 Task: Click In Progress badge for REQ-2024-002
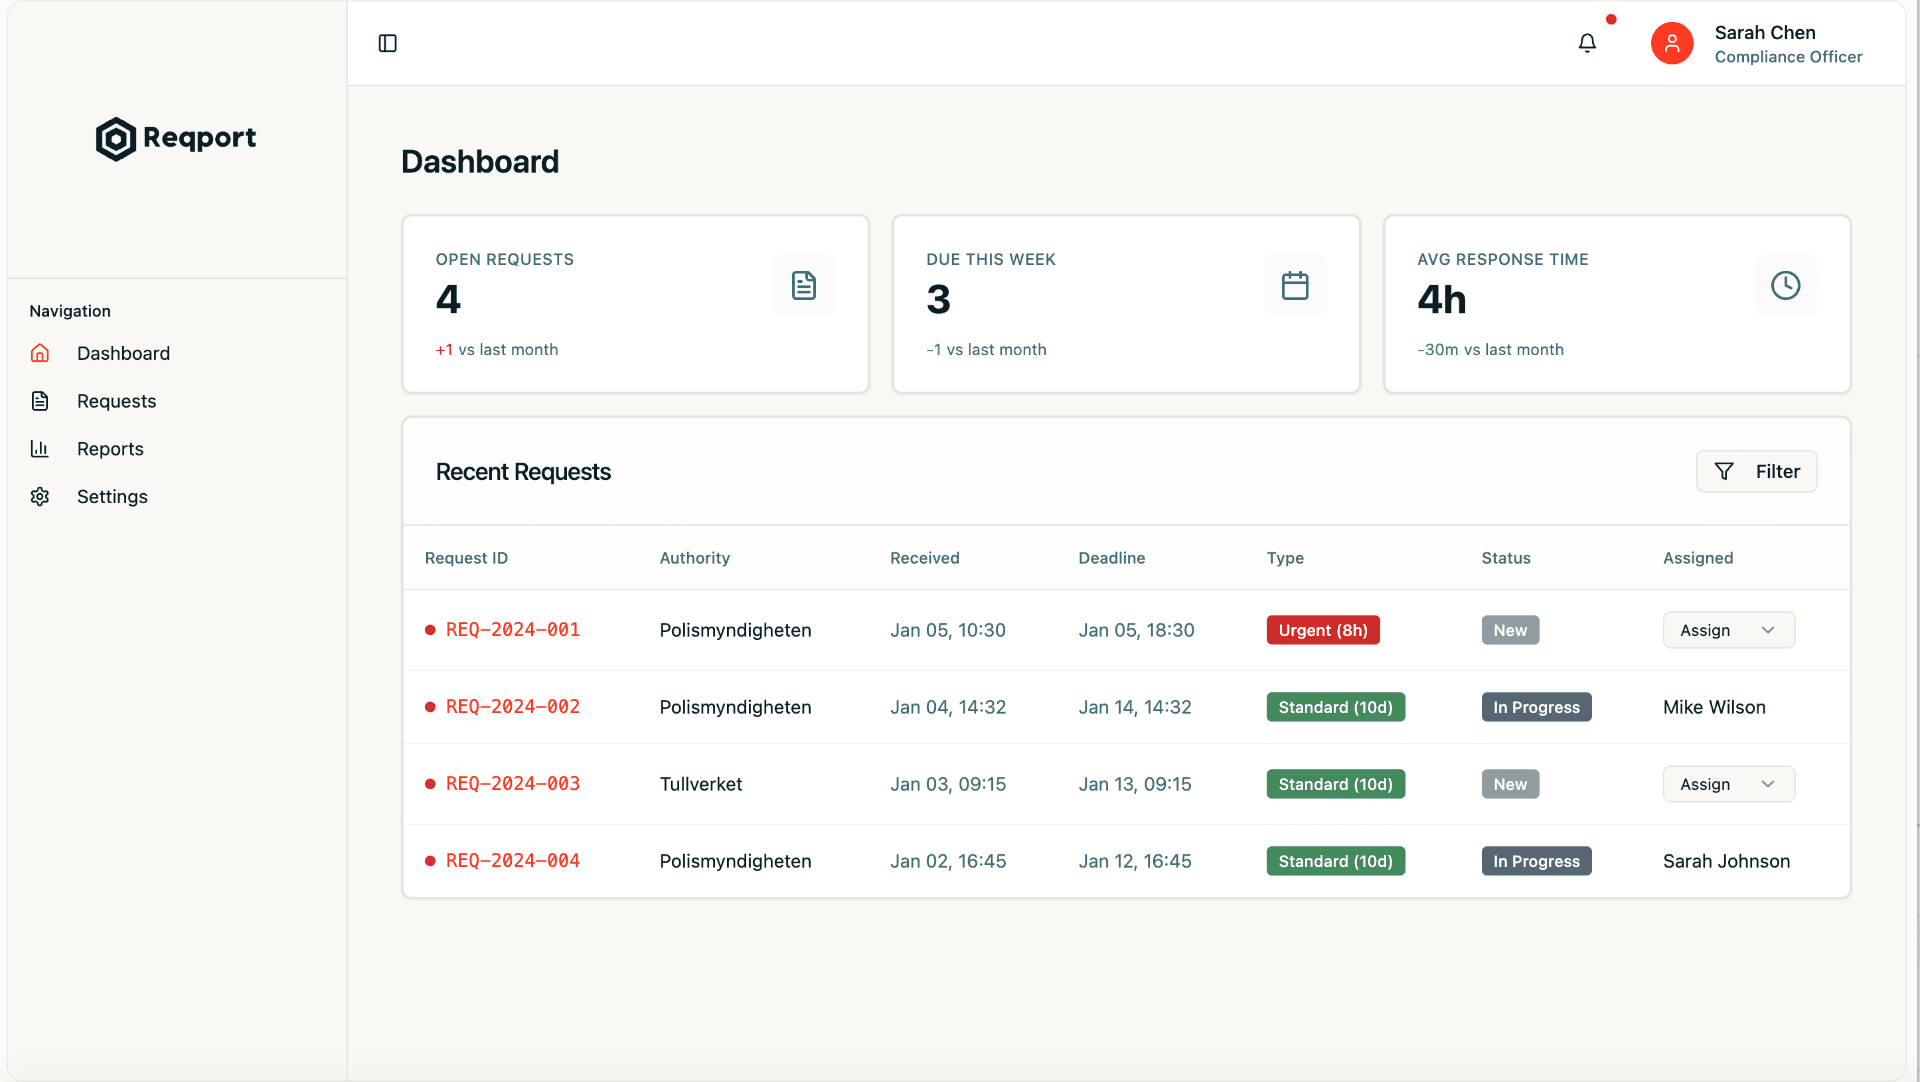pos(1536,707)
